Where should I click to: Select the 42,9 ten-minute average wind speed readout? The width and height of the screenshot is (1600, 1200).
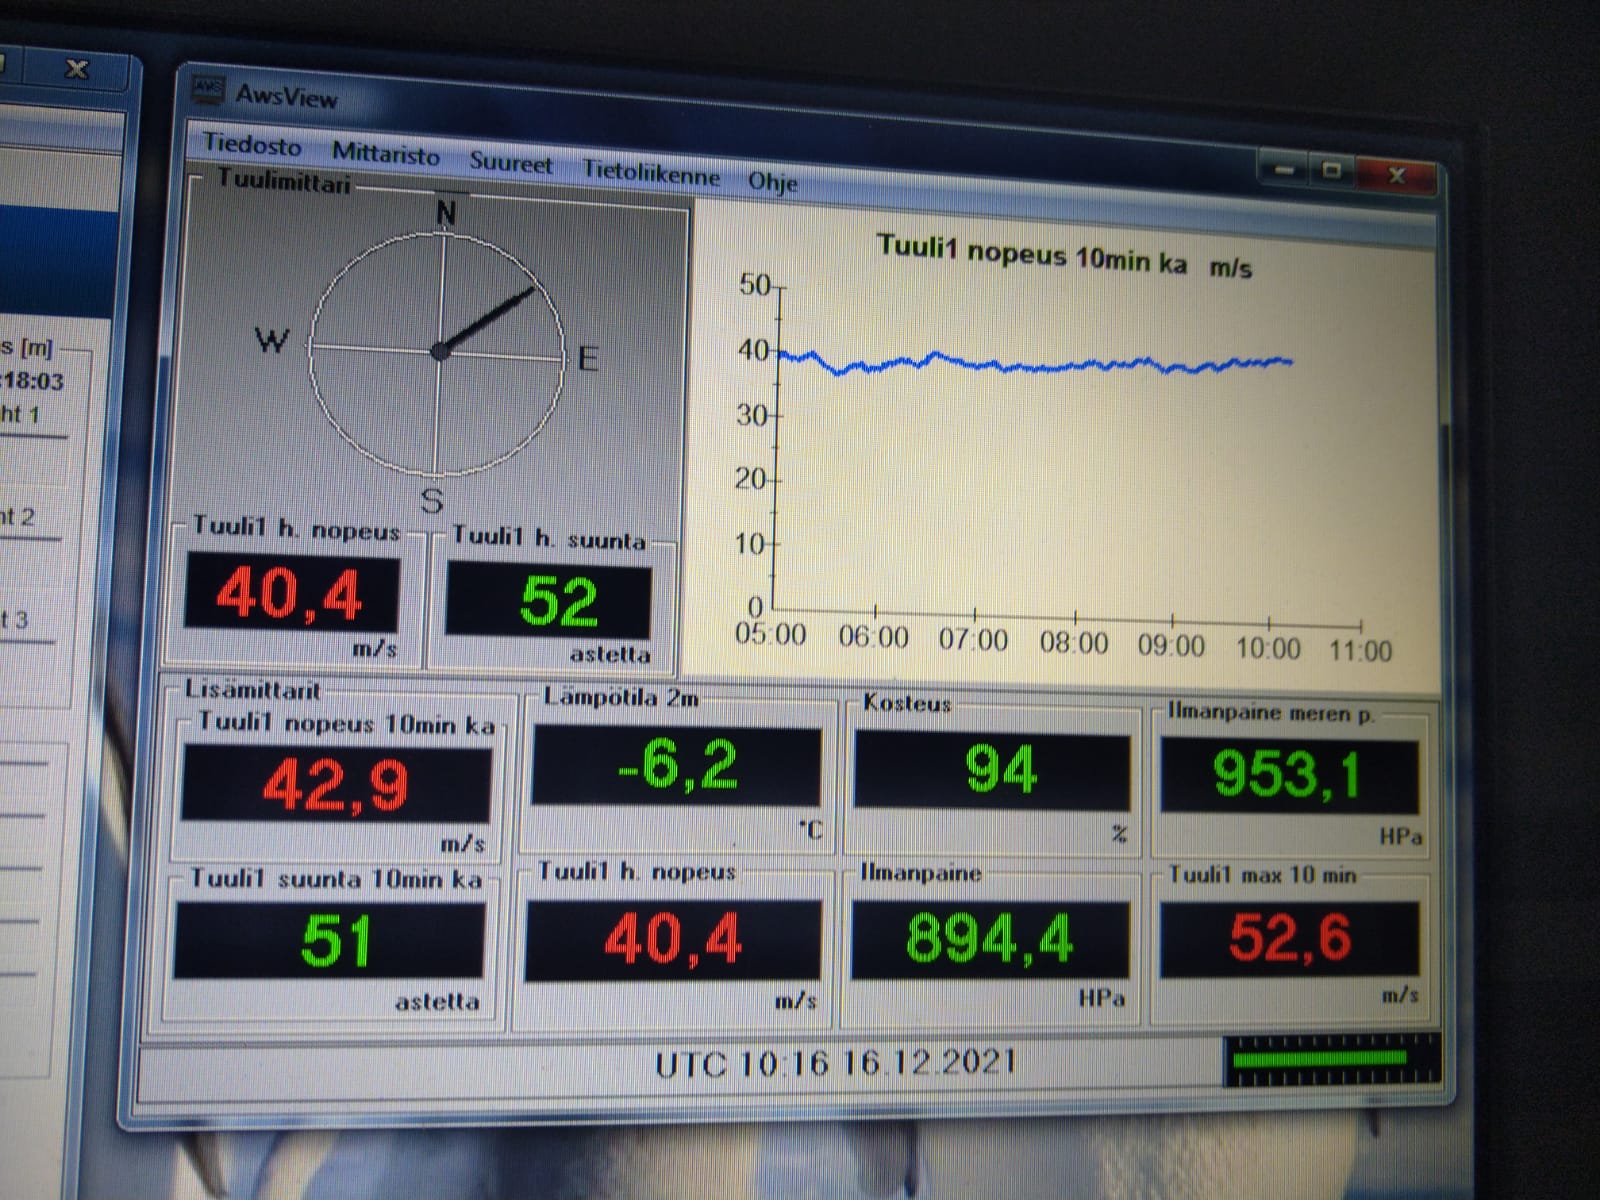tap(335, 784)
